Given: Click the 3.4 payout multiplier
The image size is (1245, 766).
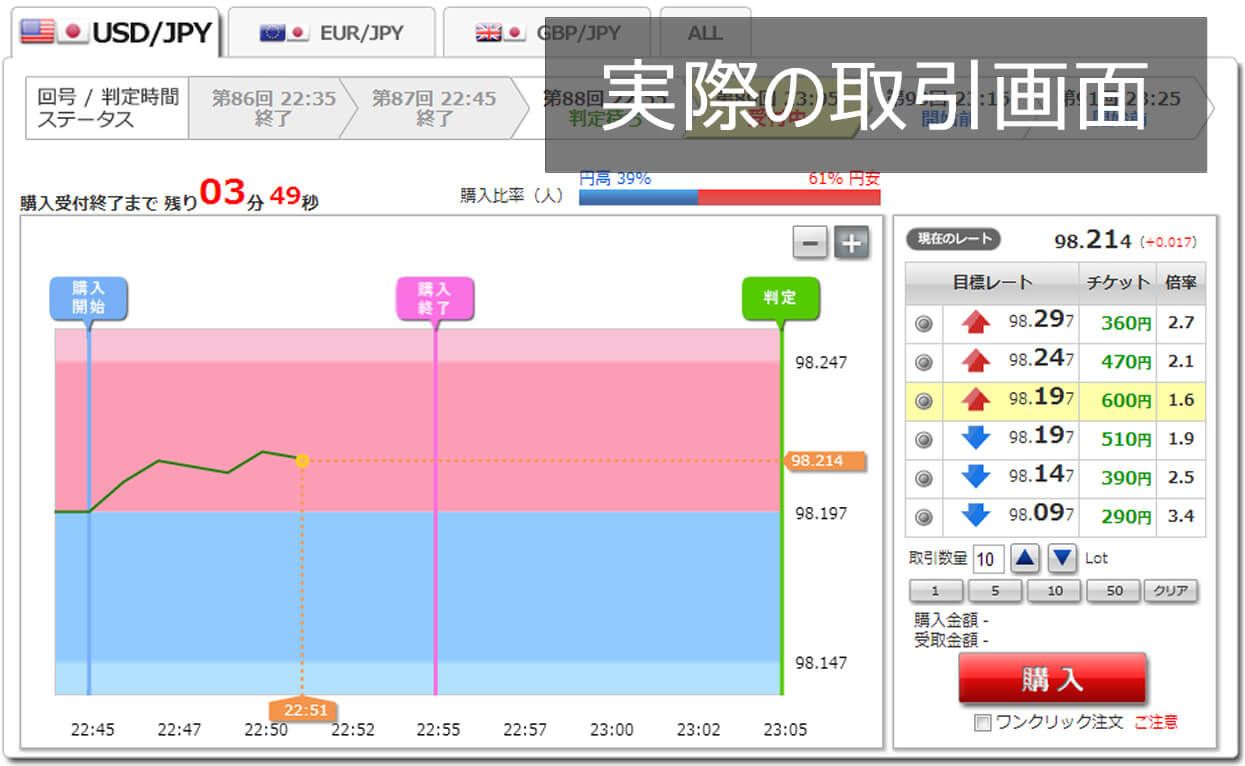Looking at the screenshot, I should click(x=1181, y=517).
